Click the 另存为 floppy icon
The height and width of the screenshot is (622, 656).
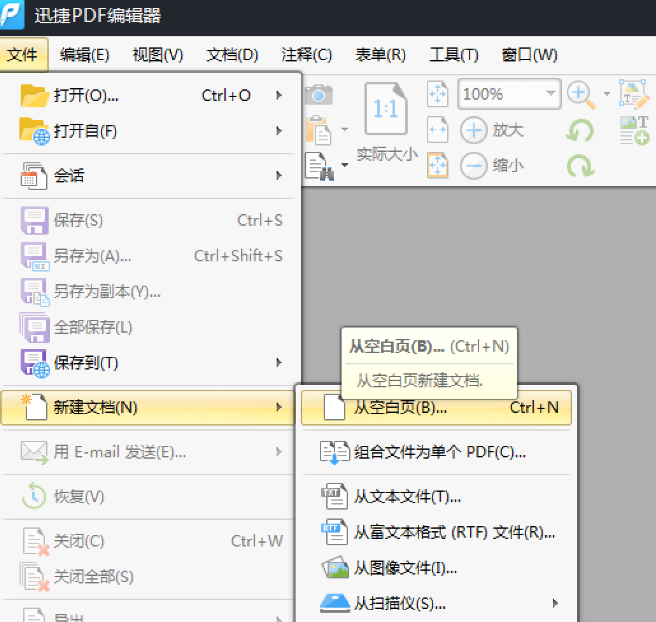tap(35, 256)
